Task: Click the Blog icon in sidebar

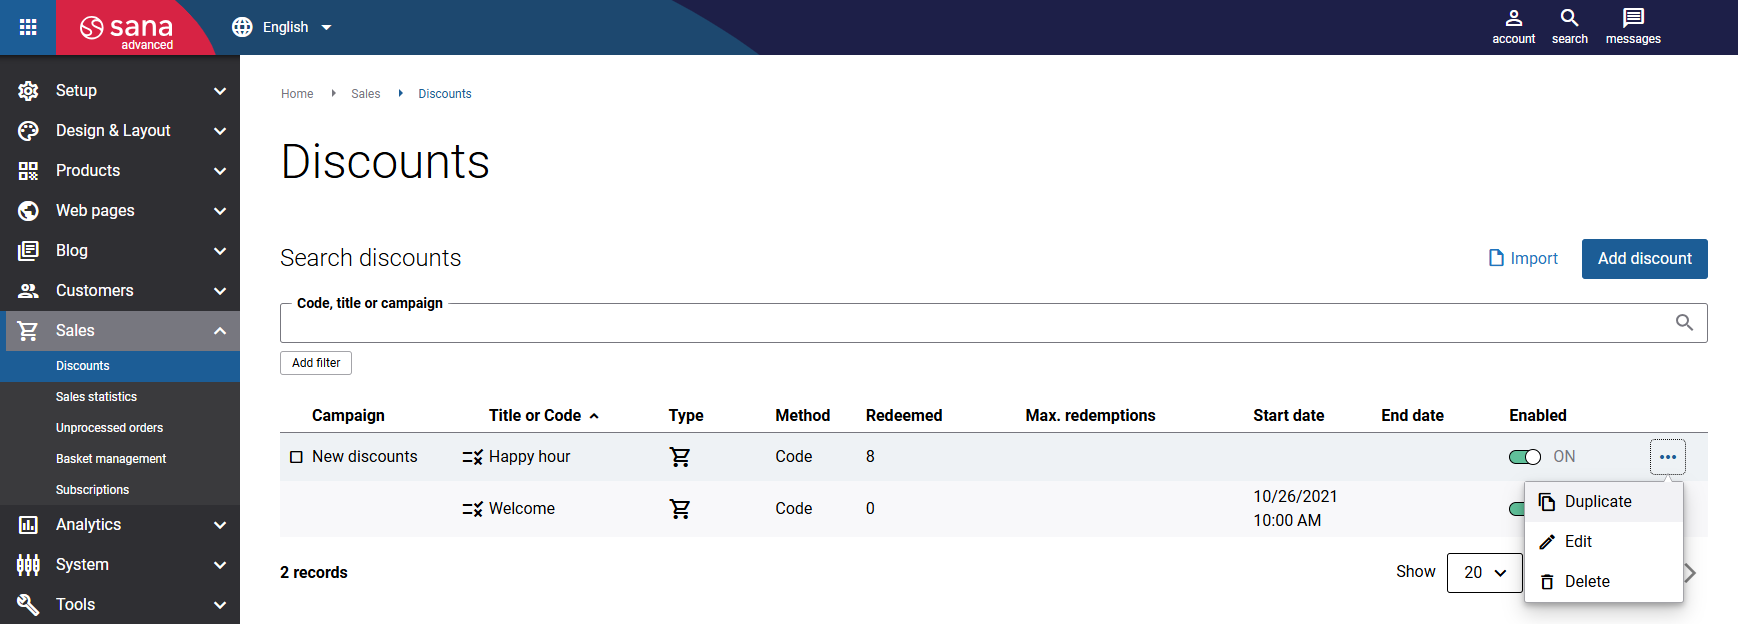Action: point(28,251)
